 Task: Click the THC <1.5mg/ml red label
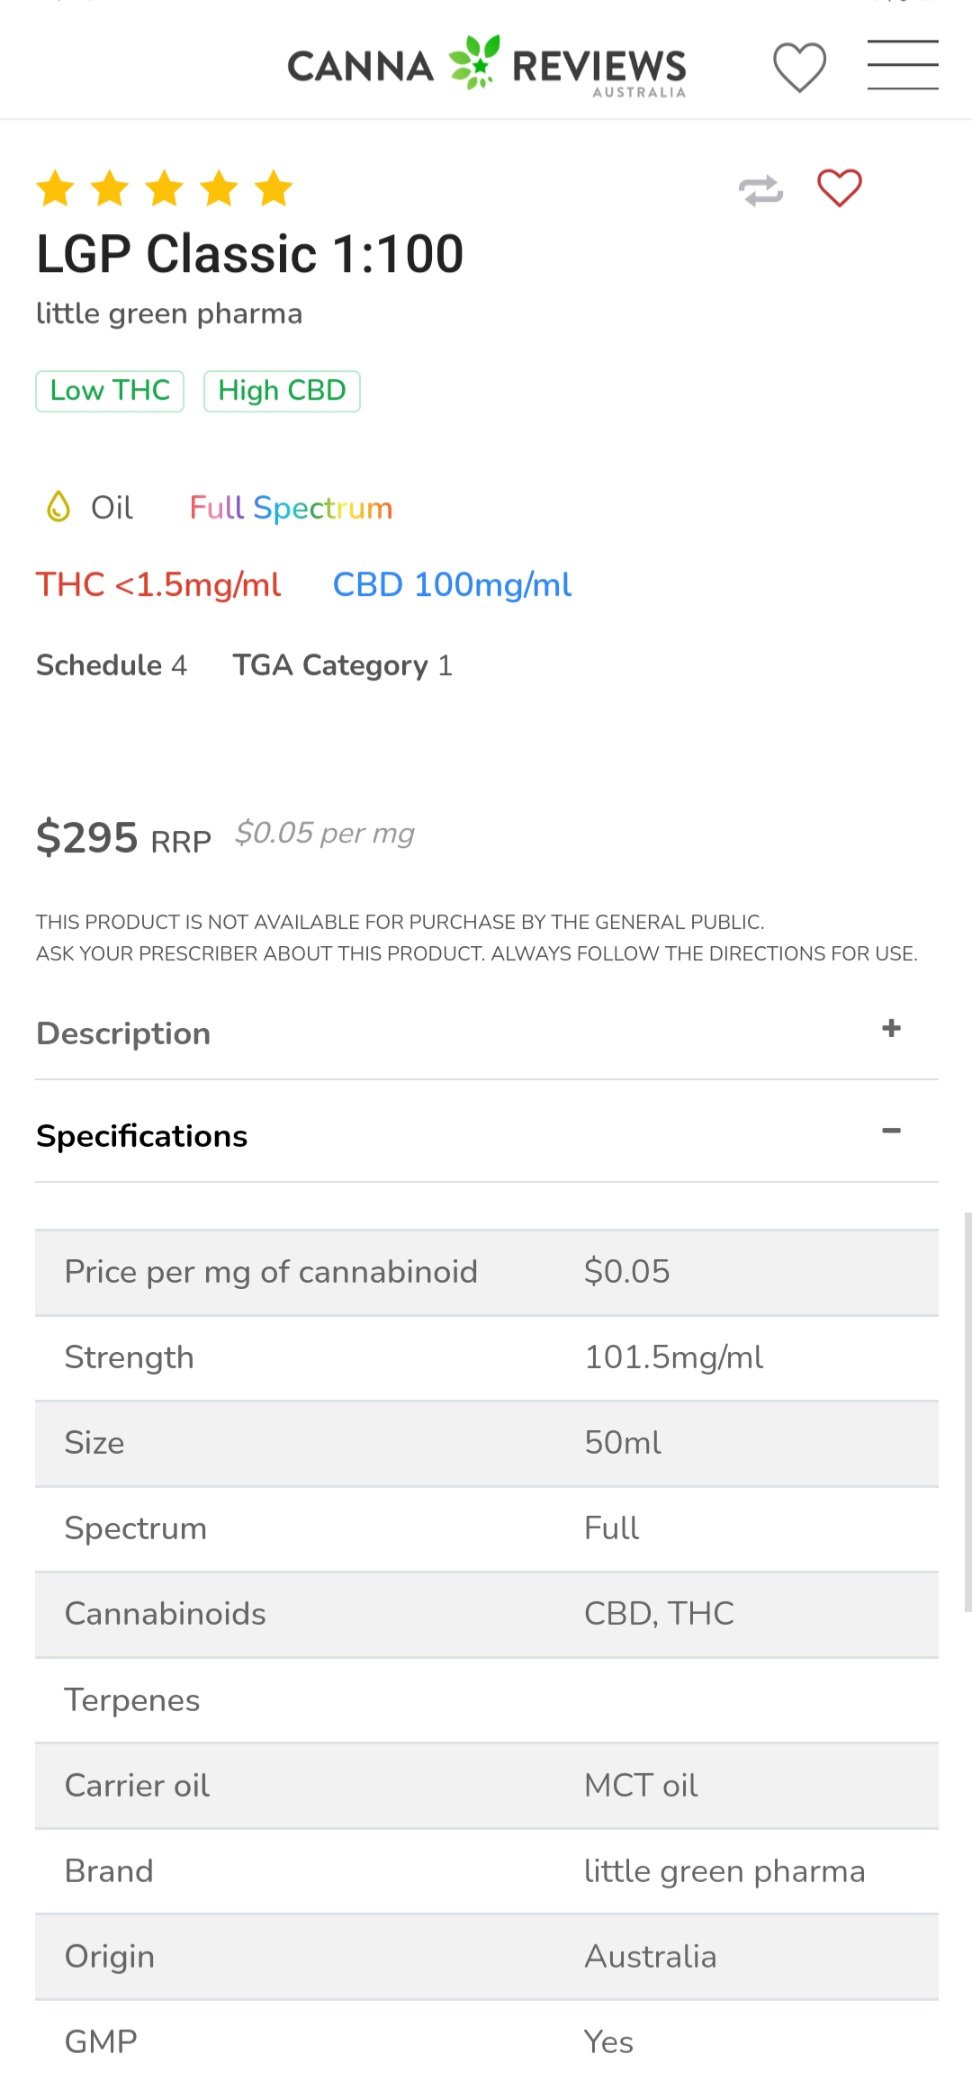pos(158,585)
